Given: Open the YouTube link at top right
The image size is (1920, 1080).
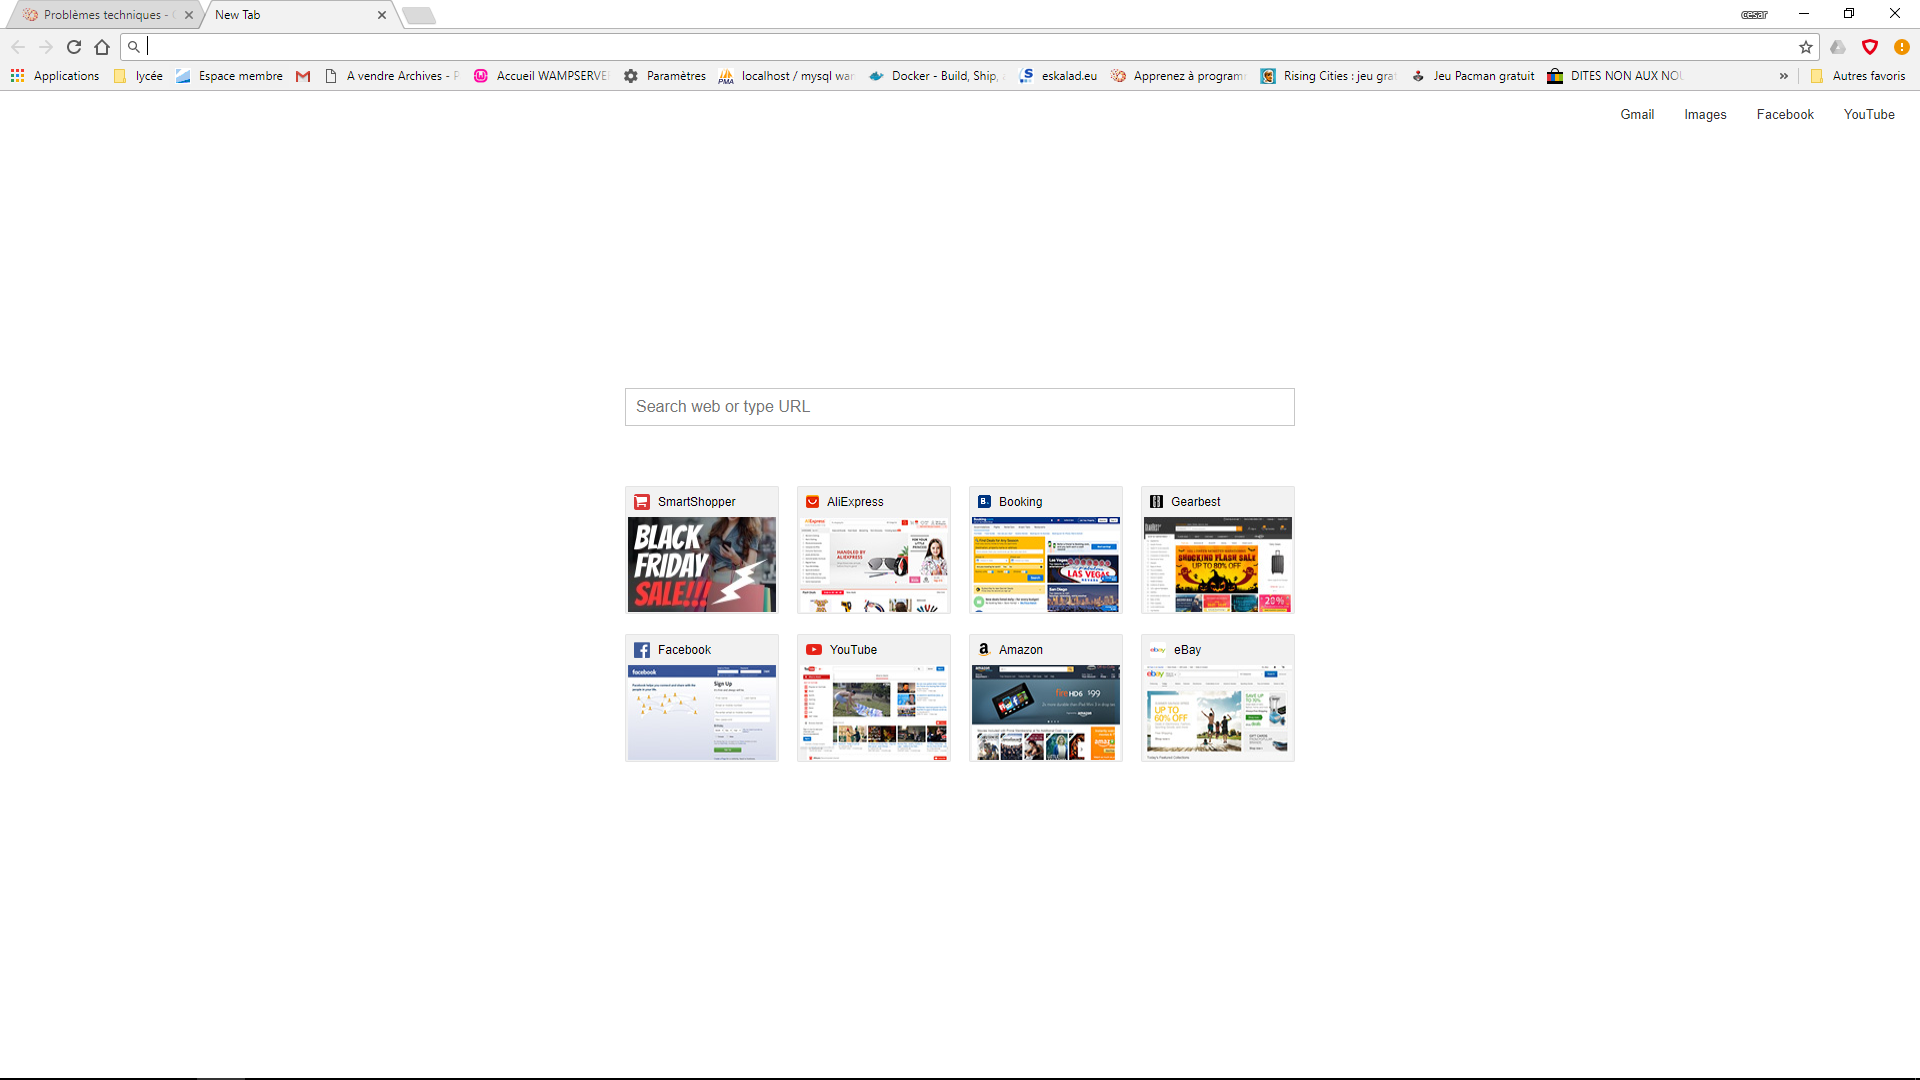Looking at the screenshot, I should (x=1869, y=115).
